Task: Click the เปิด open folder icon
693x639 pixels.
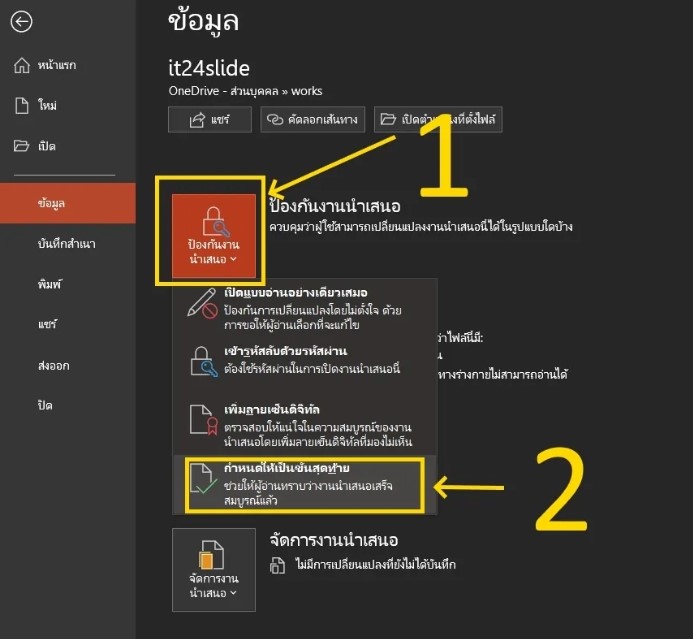Action: (21, 145)
